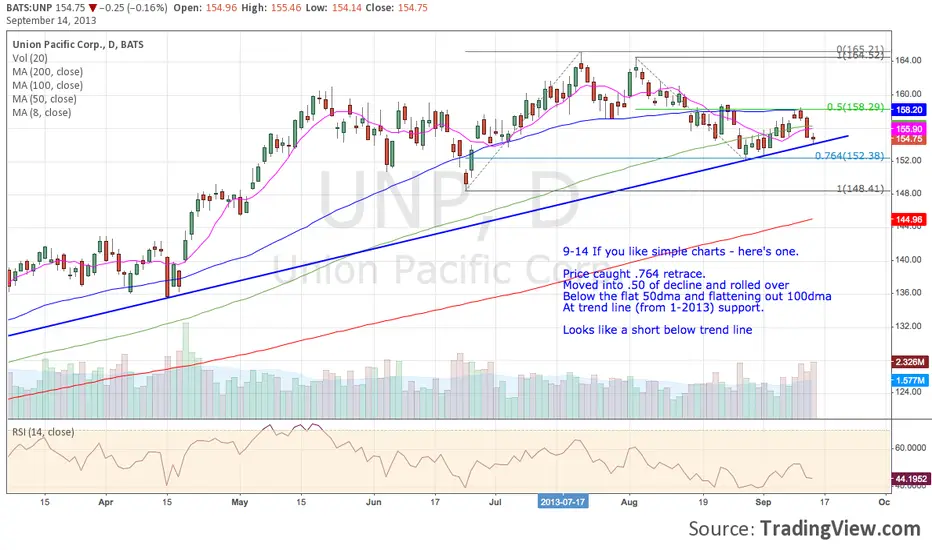Click the 158.20 blue price tag

(x=908, y=110)
